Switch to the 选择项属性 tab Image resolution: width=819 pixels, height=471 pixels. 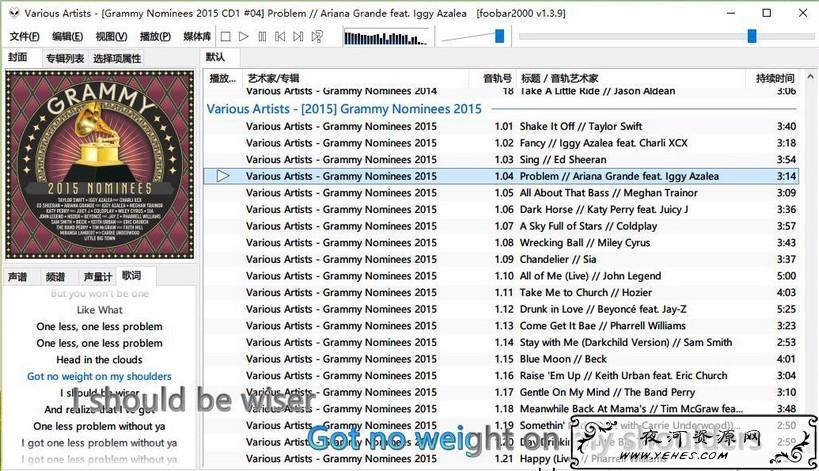coord(117,58)
